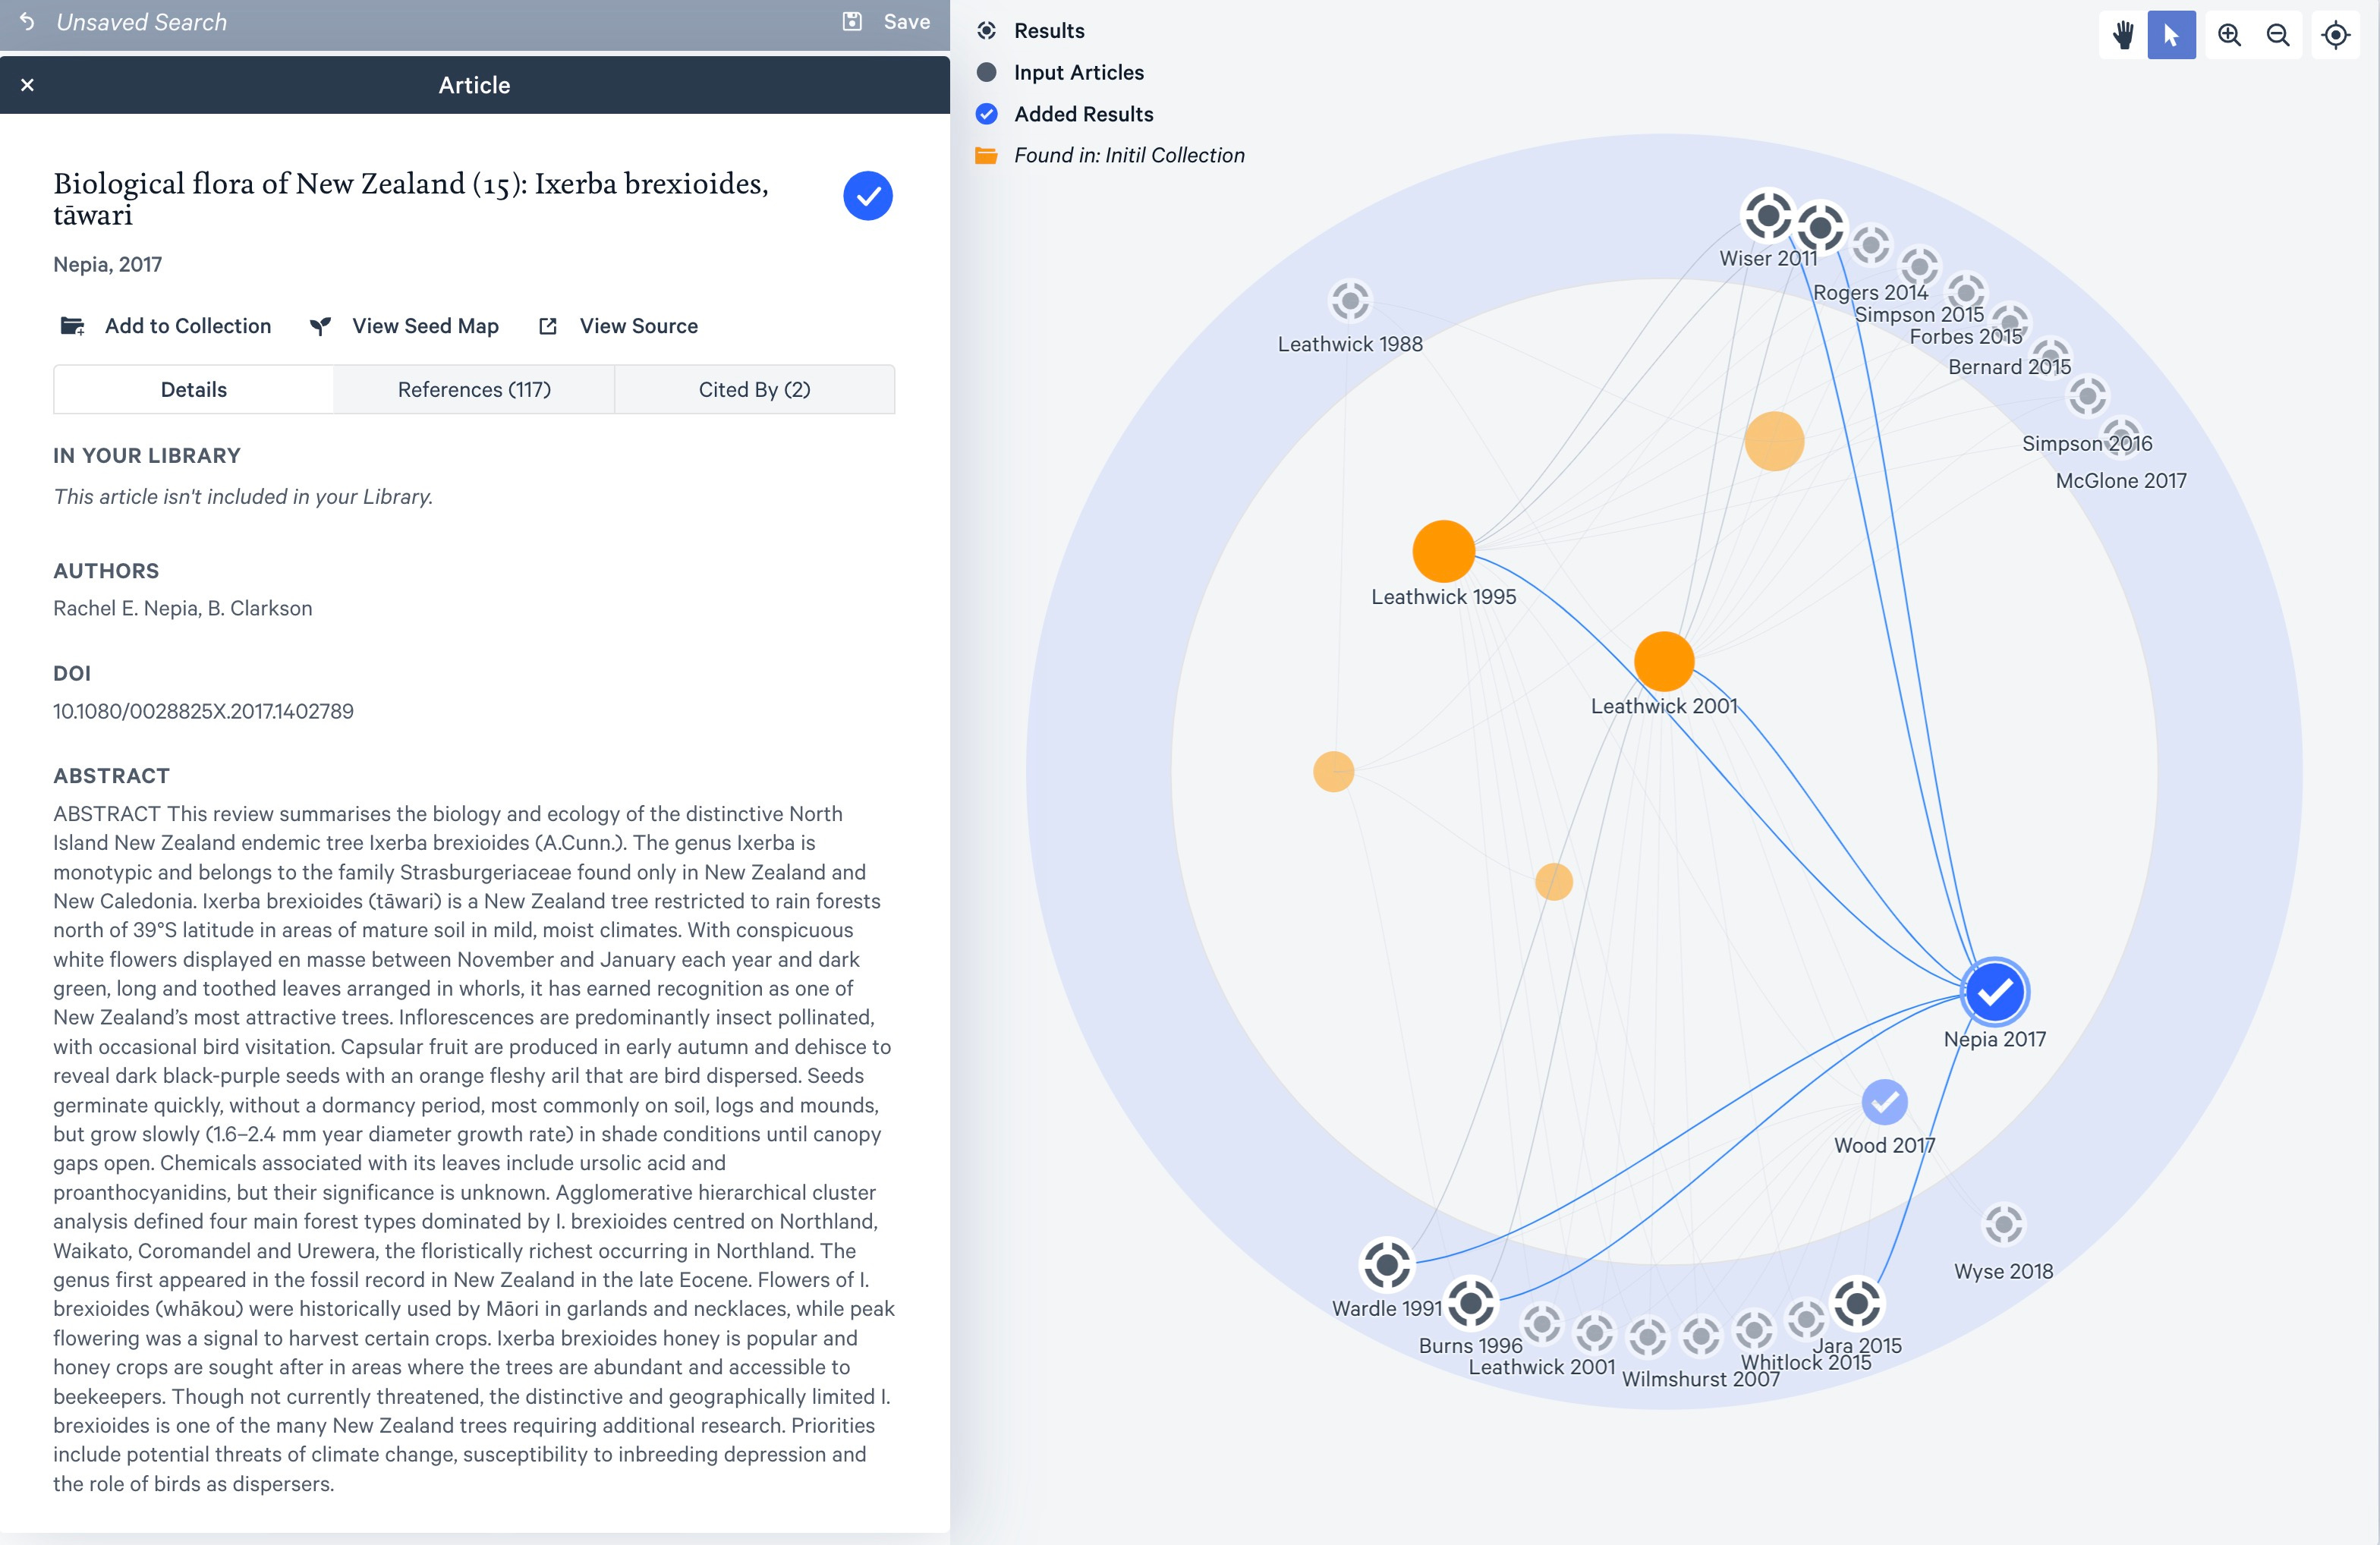
Task: Open View Seed Map
Action: coord(404,326)
